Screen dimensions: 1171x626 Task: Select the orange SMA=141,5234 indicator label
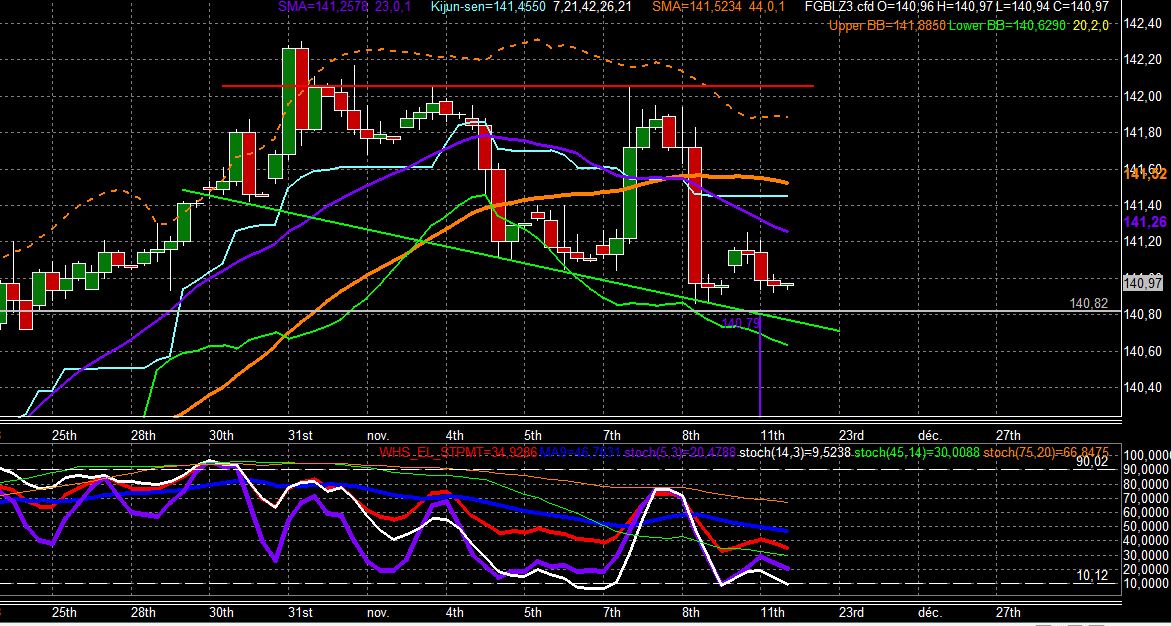(x=698, y=7)
